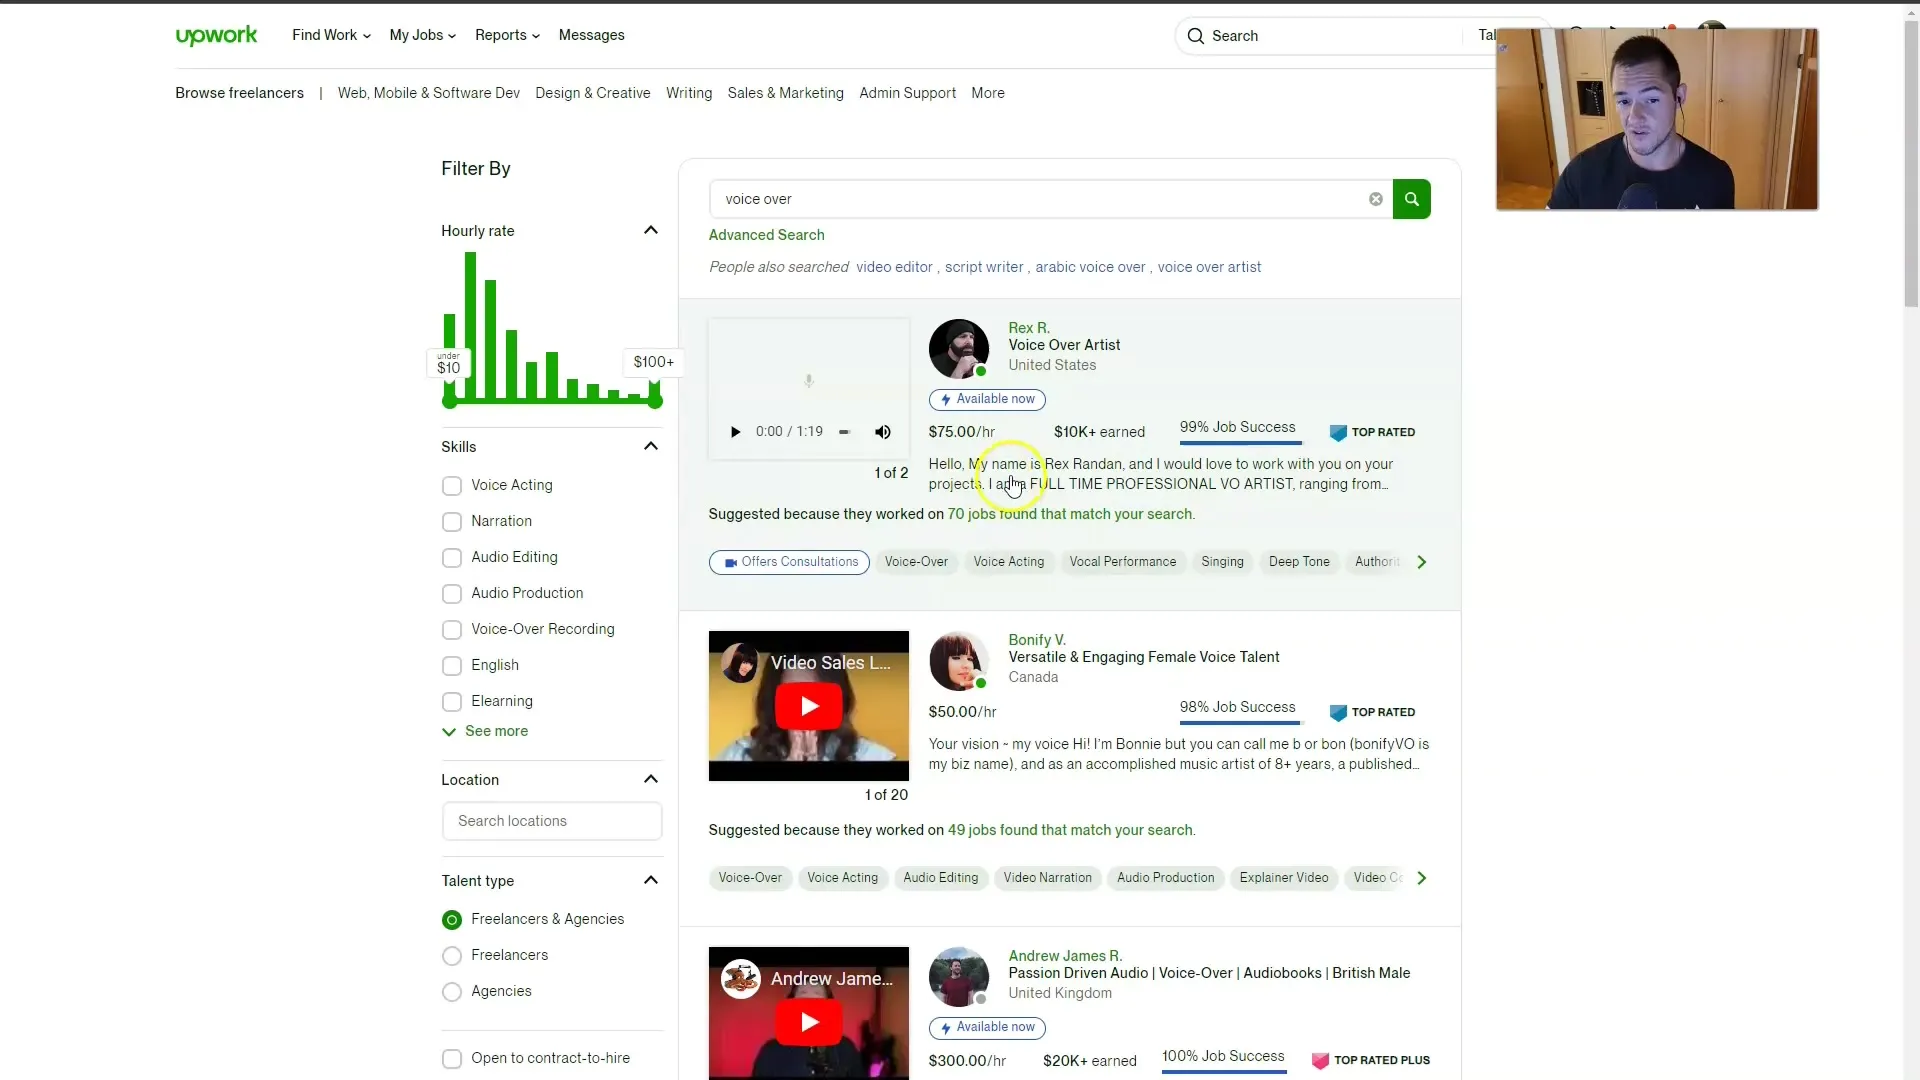Expand the Location filter section
Viewport: 1920px width, 1080px height.
[649, 778]
